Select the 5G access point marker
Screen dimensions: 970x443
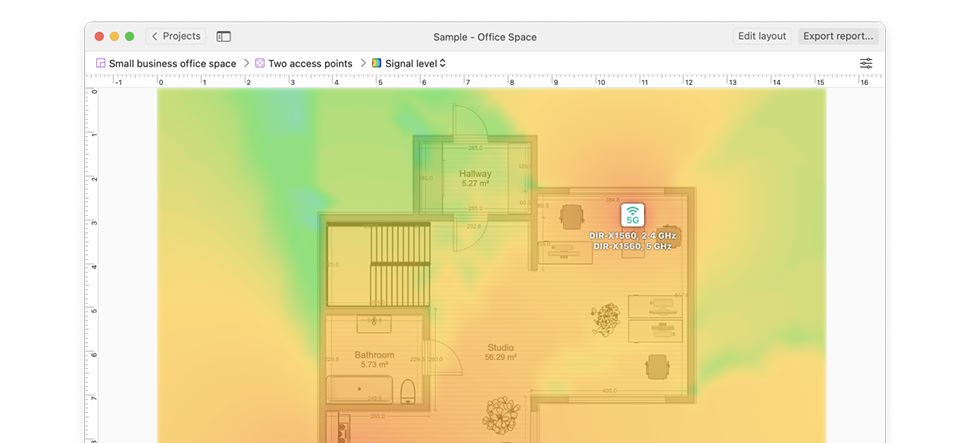tap(633, 215)
